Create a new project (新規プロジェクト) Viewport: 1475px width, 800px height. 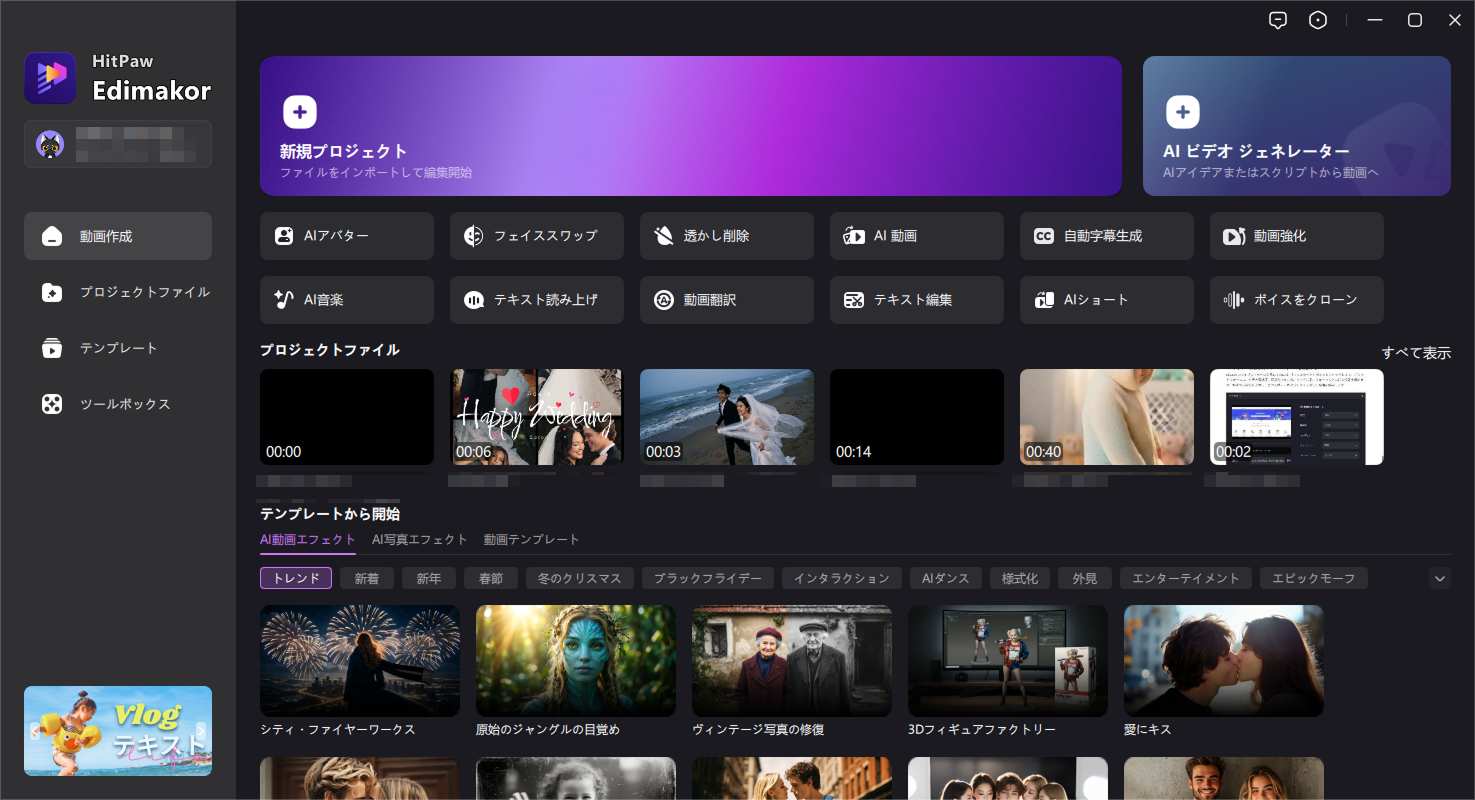[690, 126]
